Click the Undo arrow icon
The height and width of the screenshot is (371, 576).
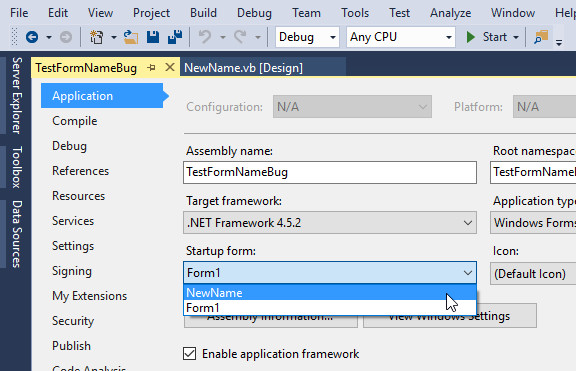click(205, 37)
